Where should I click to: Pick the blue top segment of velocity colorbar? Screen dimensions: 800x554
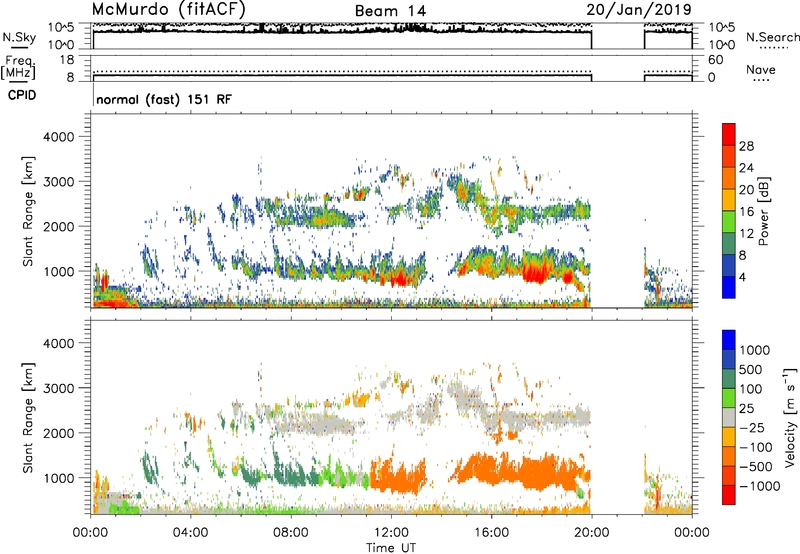pos(729,340)
